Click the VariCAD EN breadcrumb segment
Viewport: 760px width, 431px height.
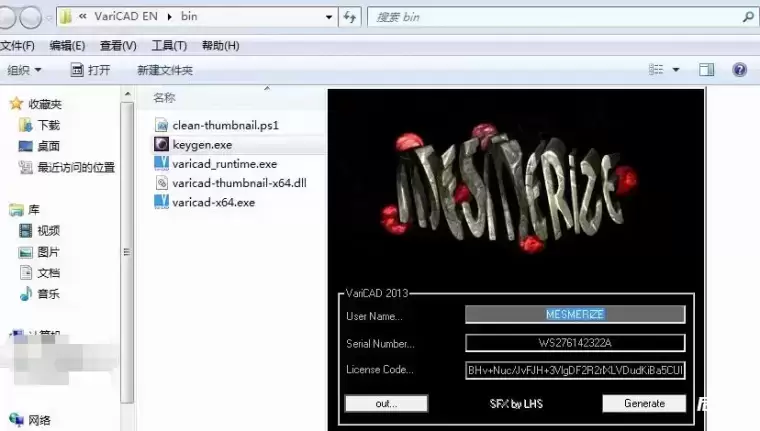pyautogui.click(x=126, y=16)
